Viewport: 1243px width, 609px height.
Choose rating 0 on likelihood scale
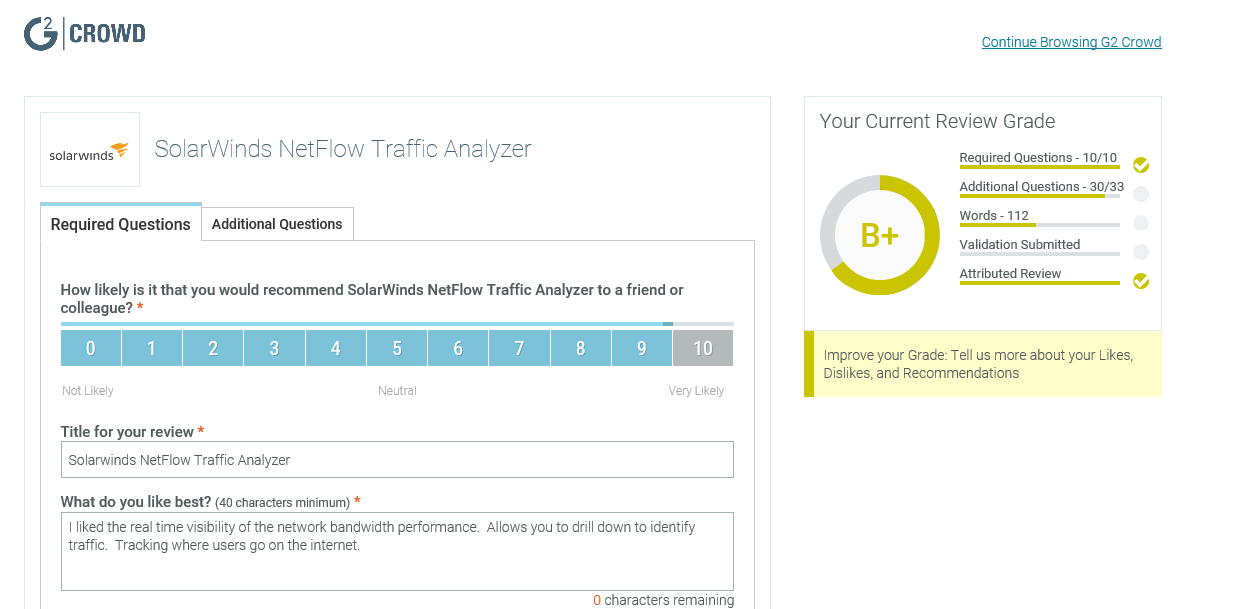tap(91, 348)
